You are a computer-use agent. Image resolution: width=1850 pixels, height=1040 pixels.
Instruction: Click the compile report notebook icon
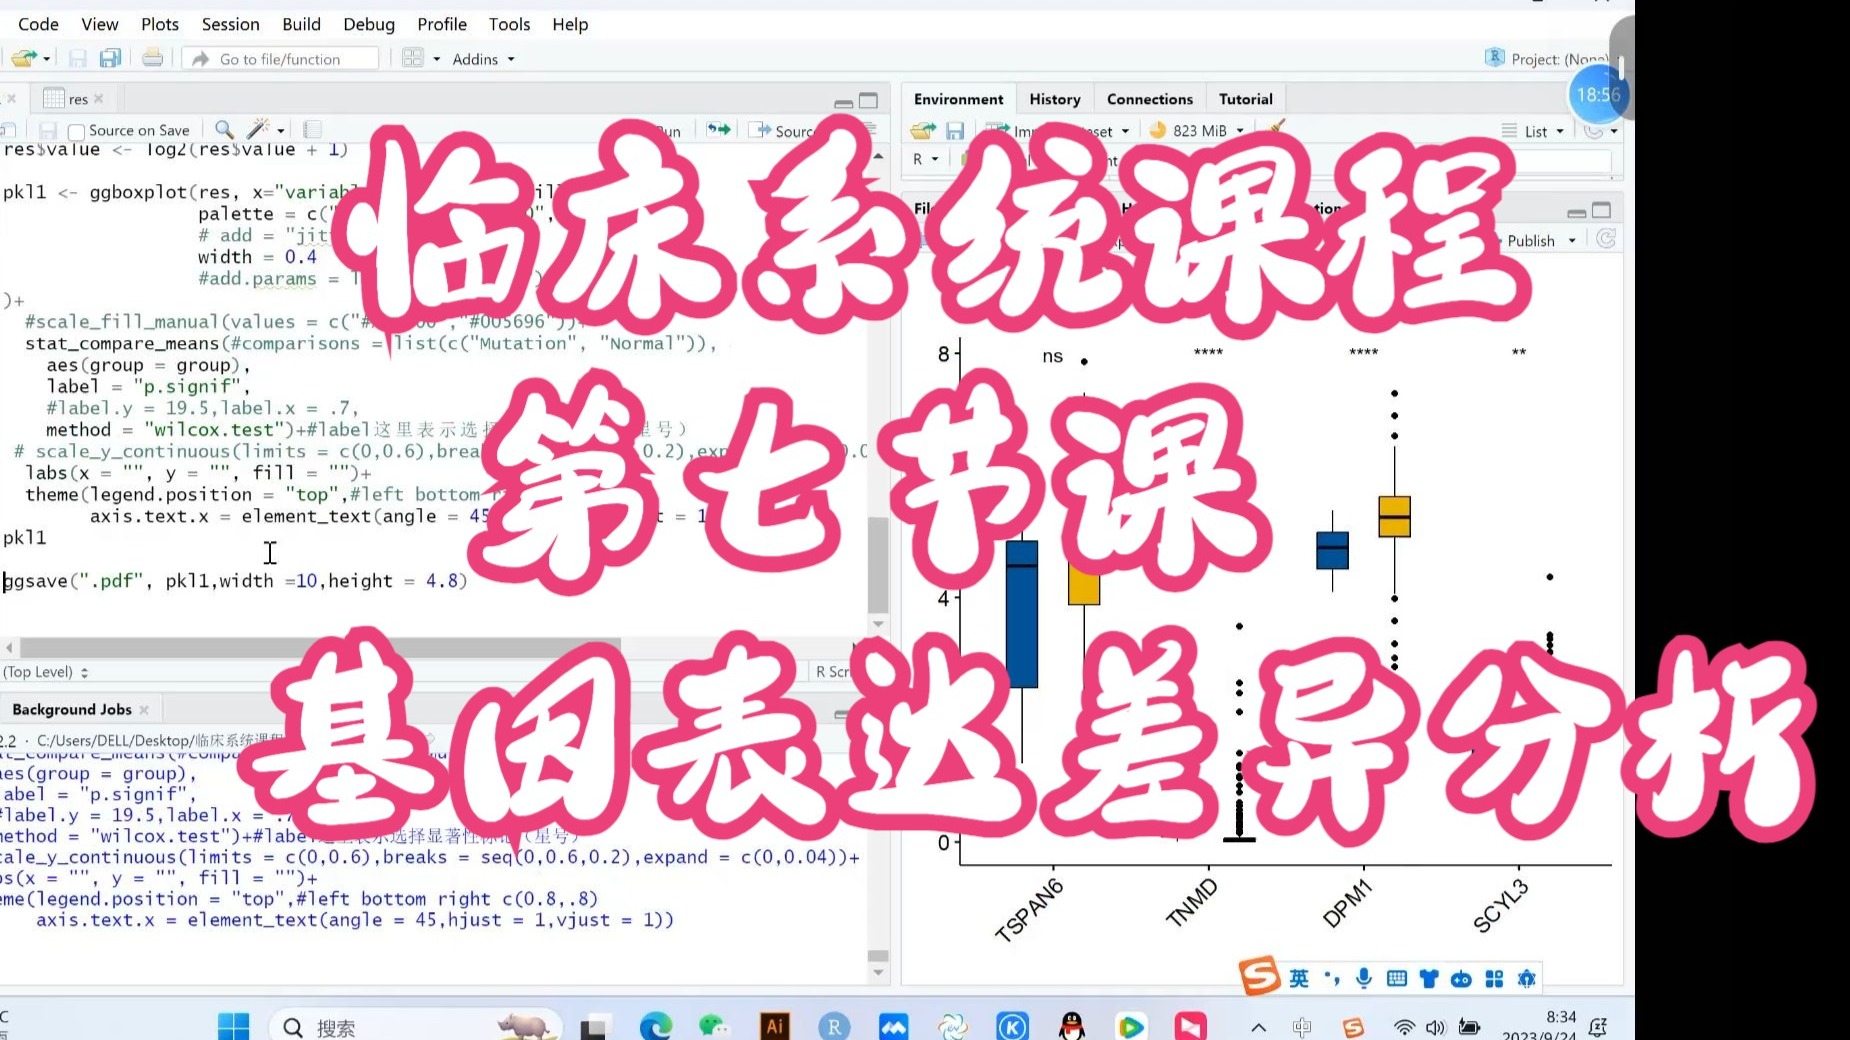point(312,130)
